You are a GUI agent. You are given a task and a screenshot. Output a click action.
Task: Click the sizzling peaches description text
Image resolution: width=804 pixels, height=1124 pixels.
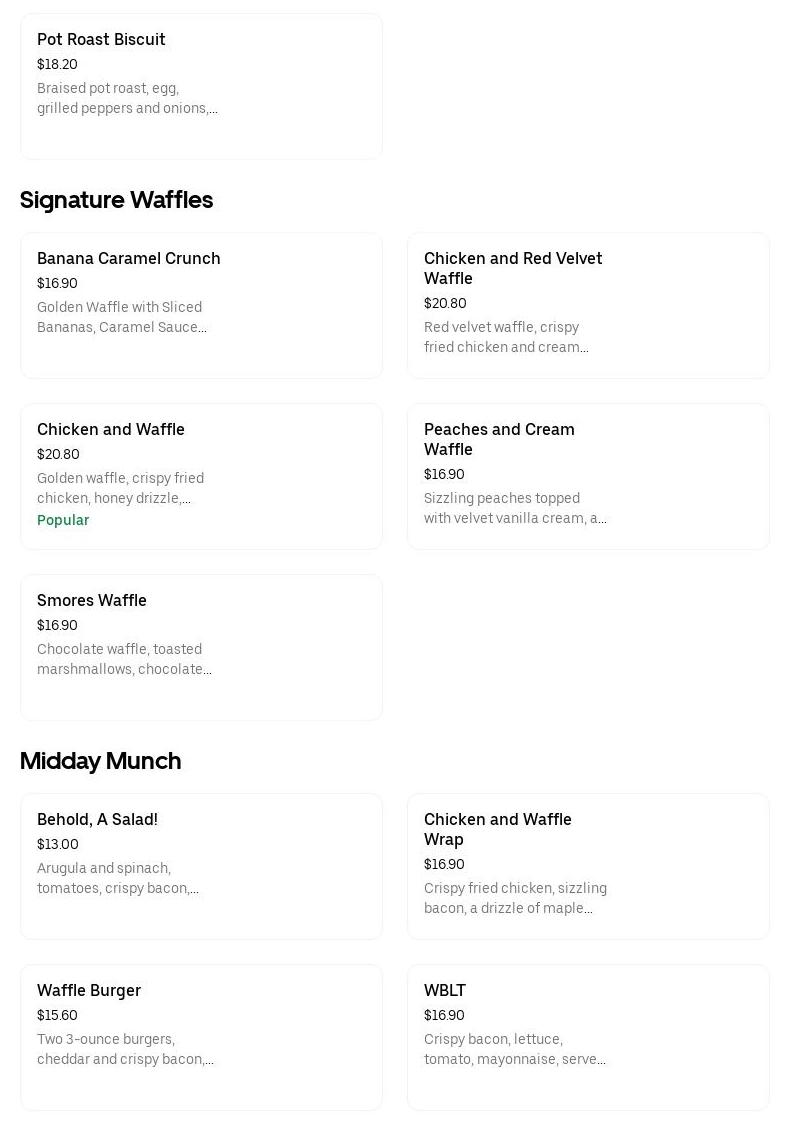coord(514,508)
